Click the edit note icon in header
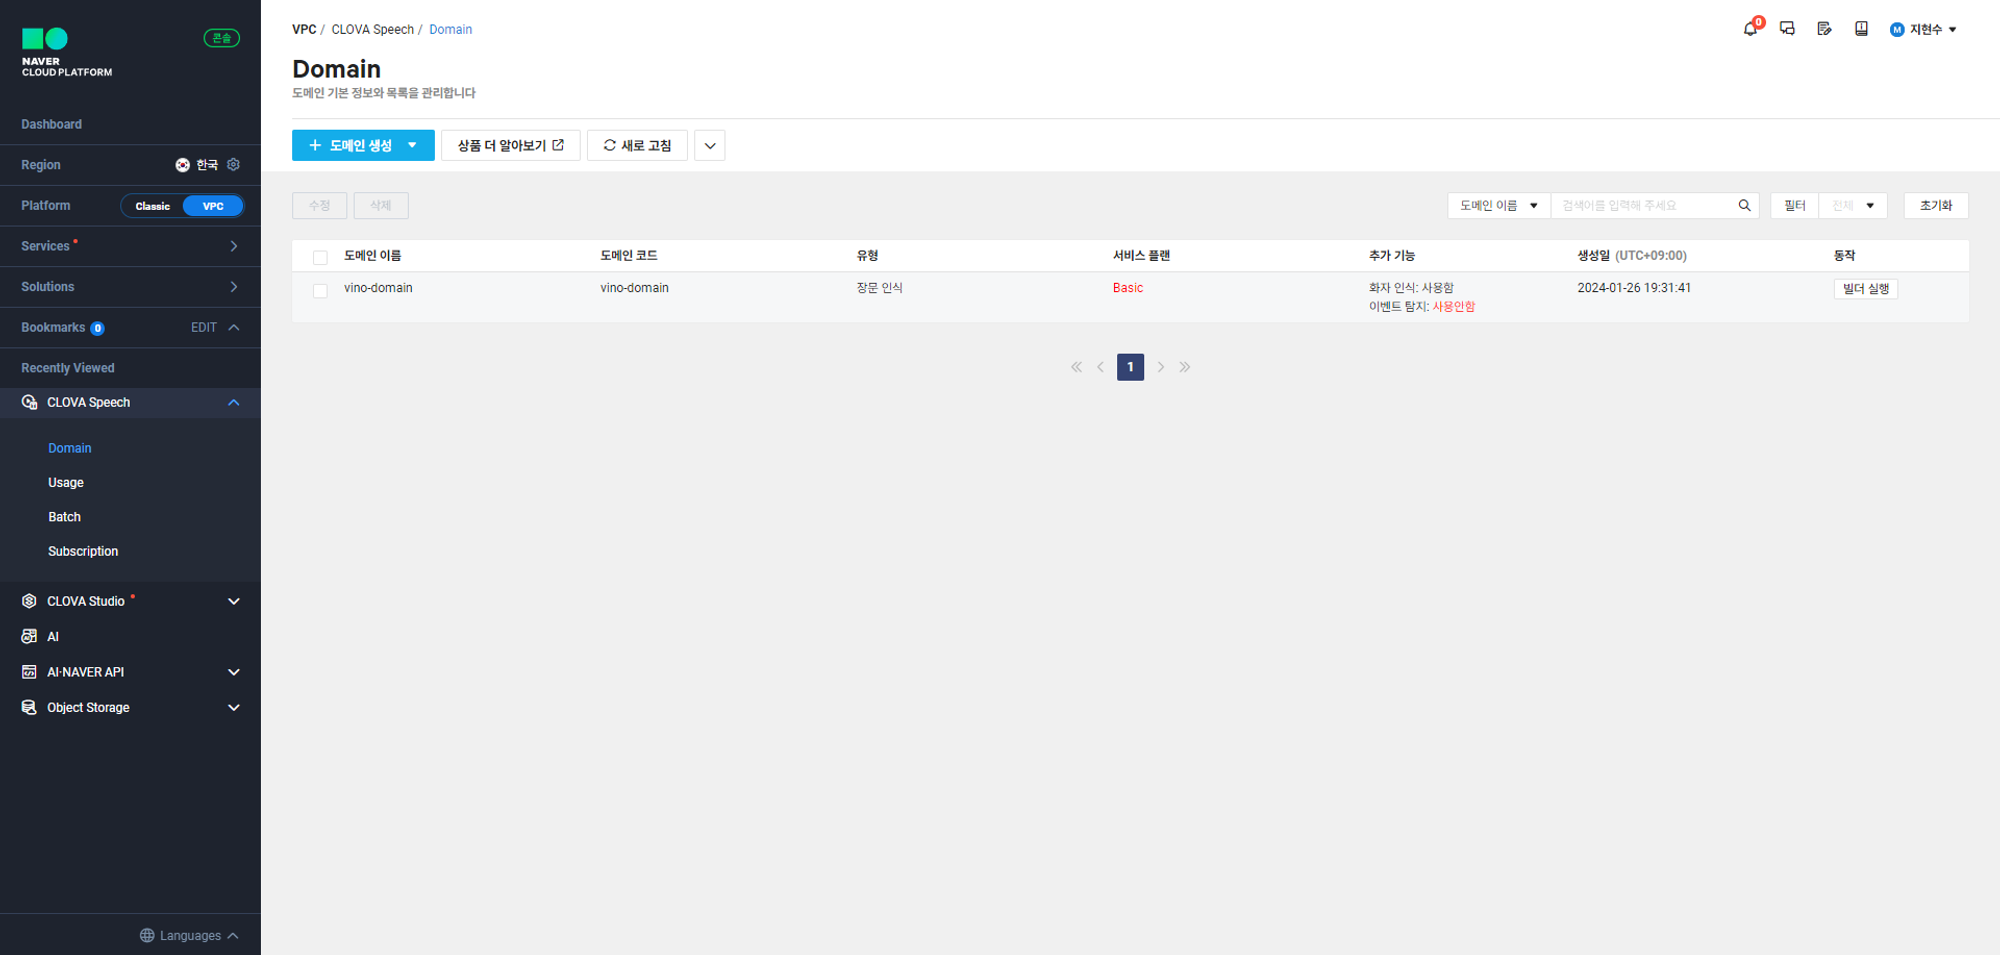 1824,29
